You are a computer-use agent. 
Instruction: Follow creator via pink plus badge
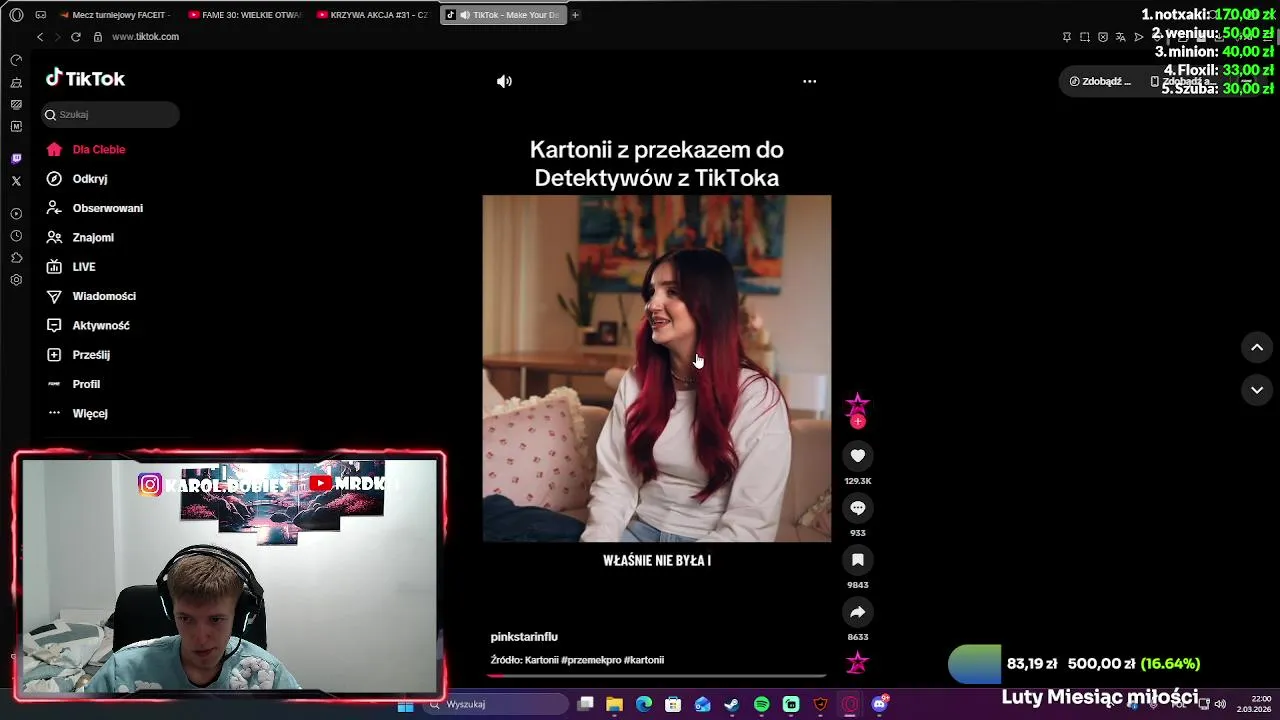857,421
